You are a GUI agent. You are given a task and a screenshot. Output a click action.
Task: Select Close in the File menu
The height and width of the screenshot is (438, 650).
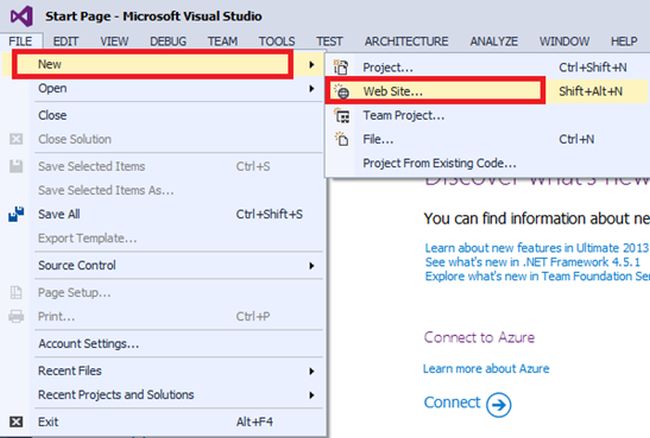(x=52, y=115)
